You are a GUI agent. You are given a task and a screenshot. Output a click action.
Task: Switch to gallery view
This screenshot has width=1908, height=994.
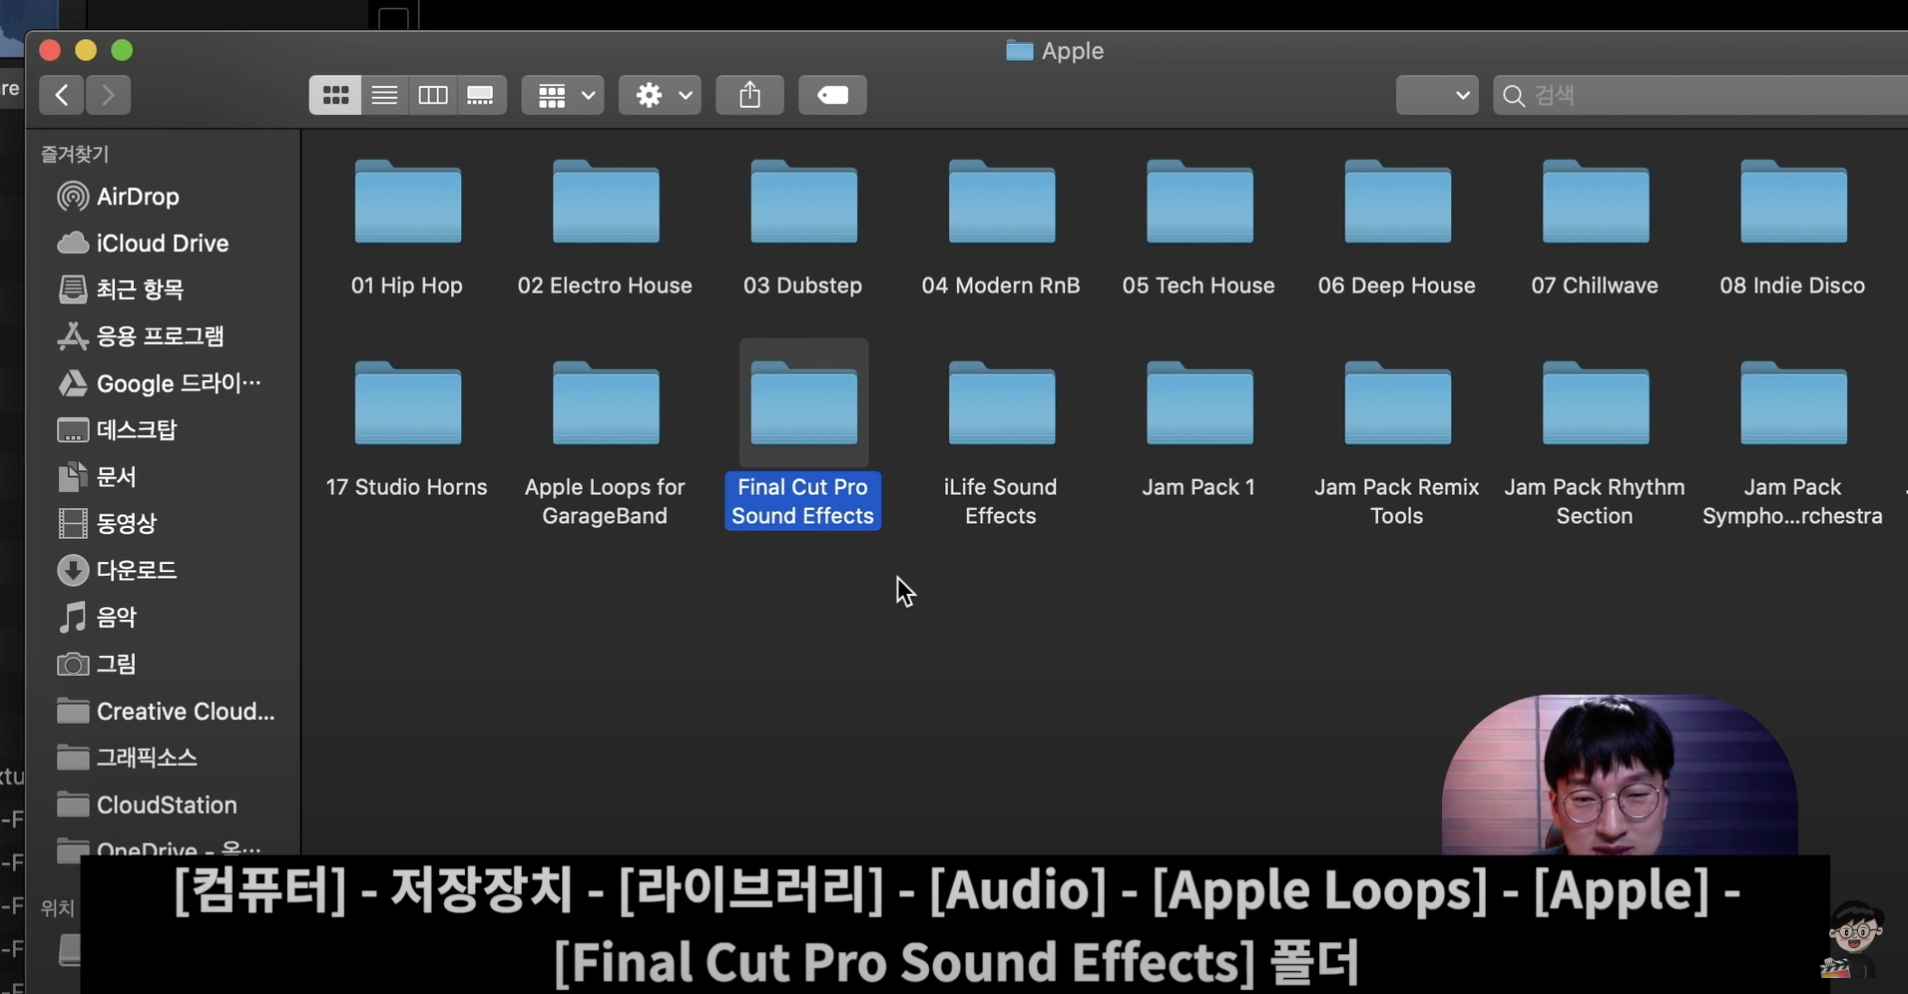tap(481, 95)
